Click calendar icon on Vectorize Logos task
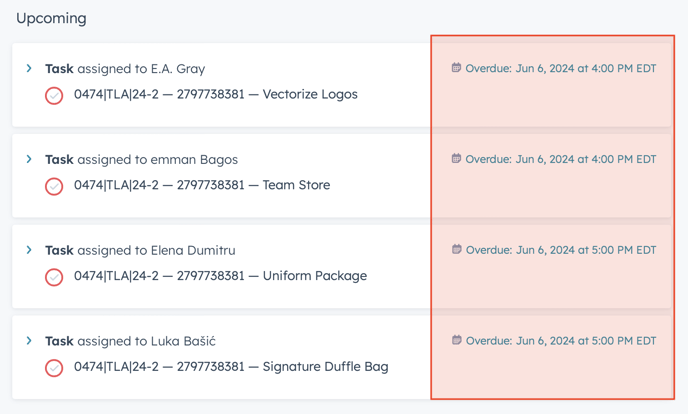Image resolution: width=688 pixels, height=414 pixels. (456, 69)
